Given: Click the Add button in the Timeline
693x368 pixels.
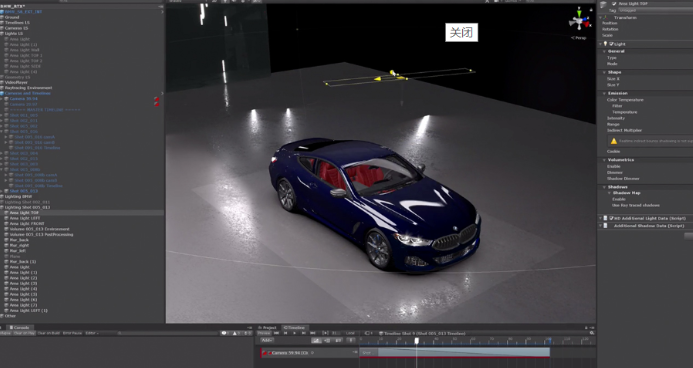Looking at the screenshot, I should coord(267,340).
